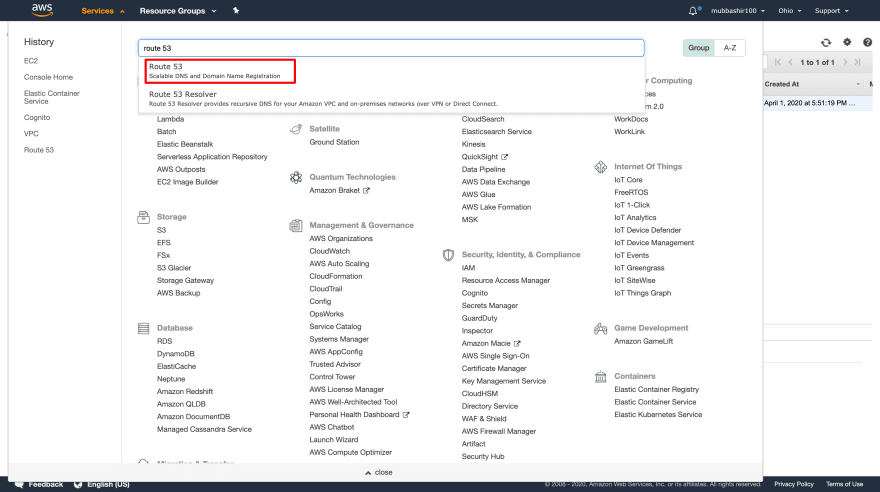Viewport: 880px width, 492px height.
Task: Click the help question mark icon
Action: tap(868, 42)
